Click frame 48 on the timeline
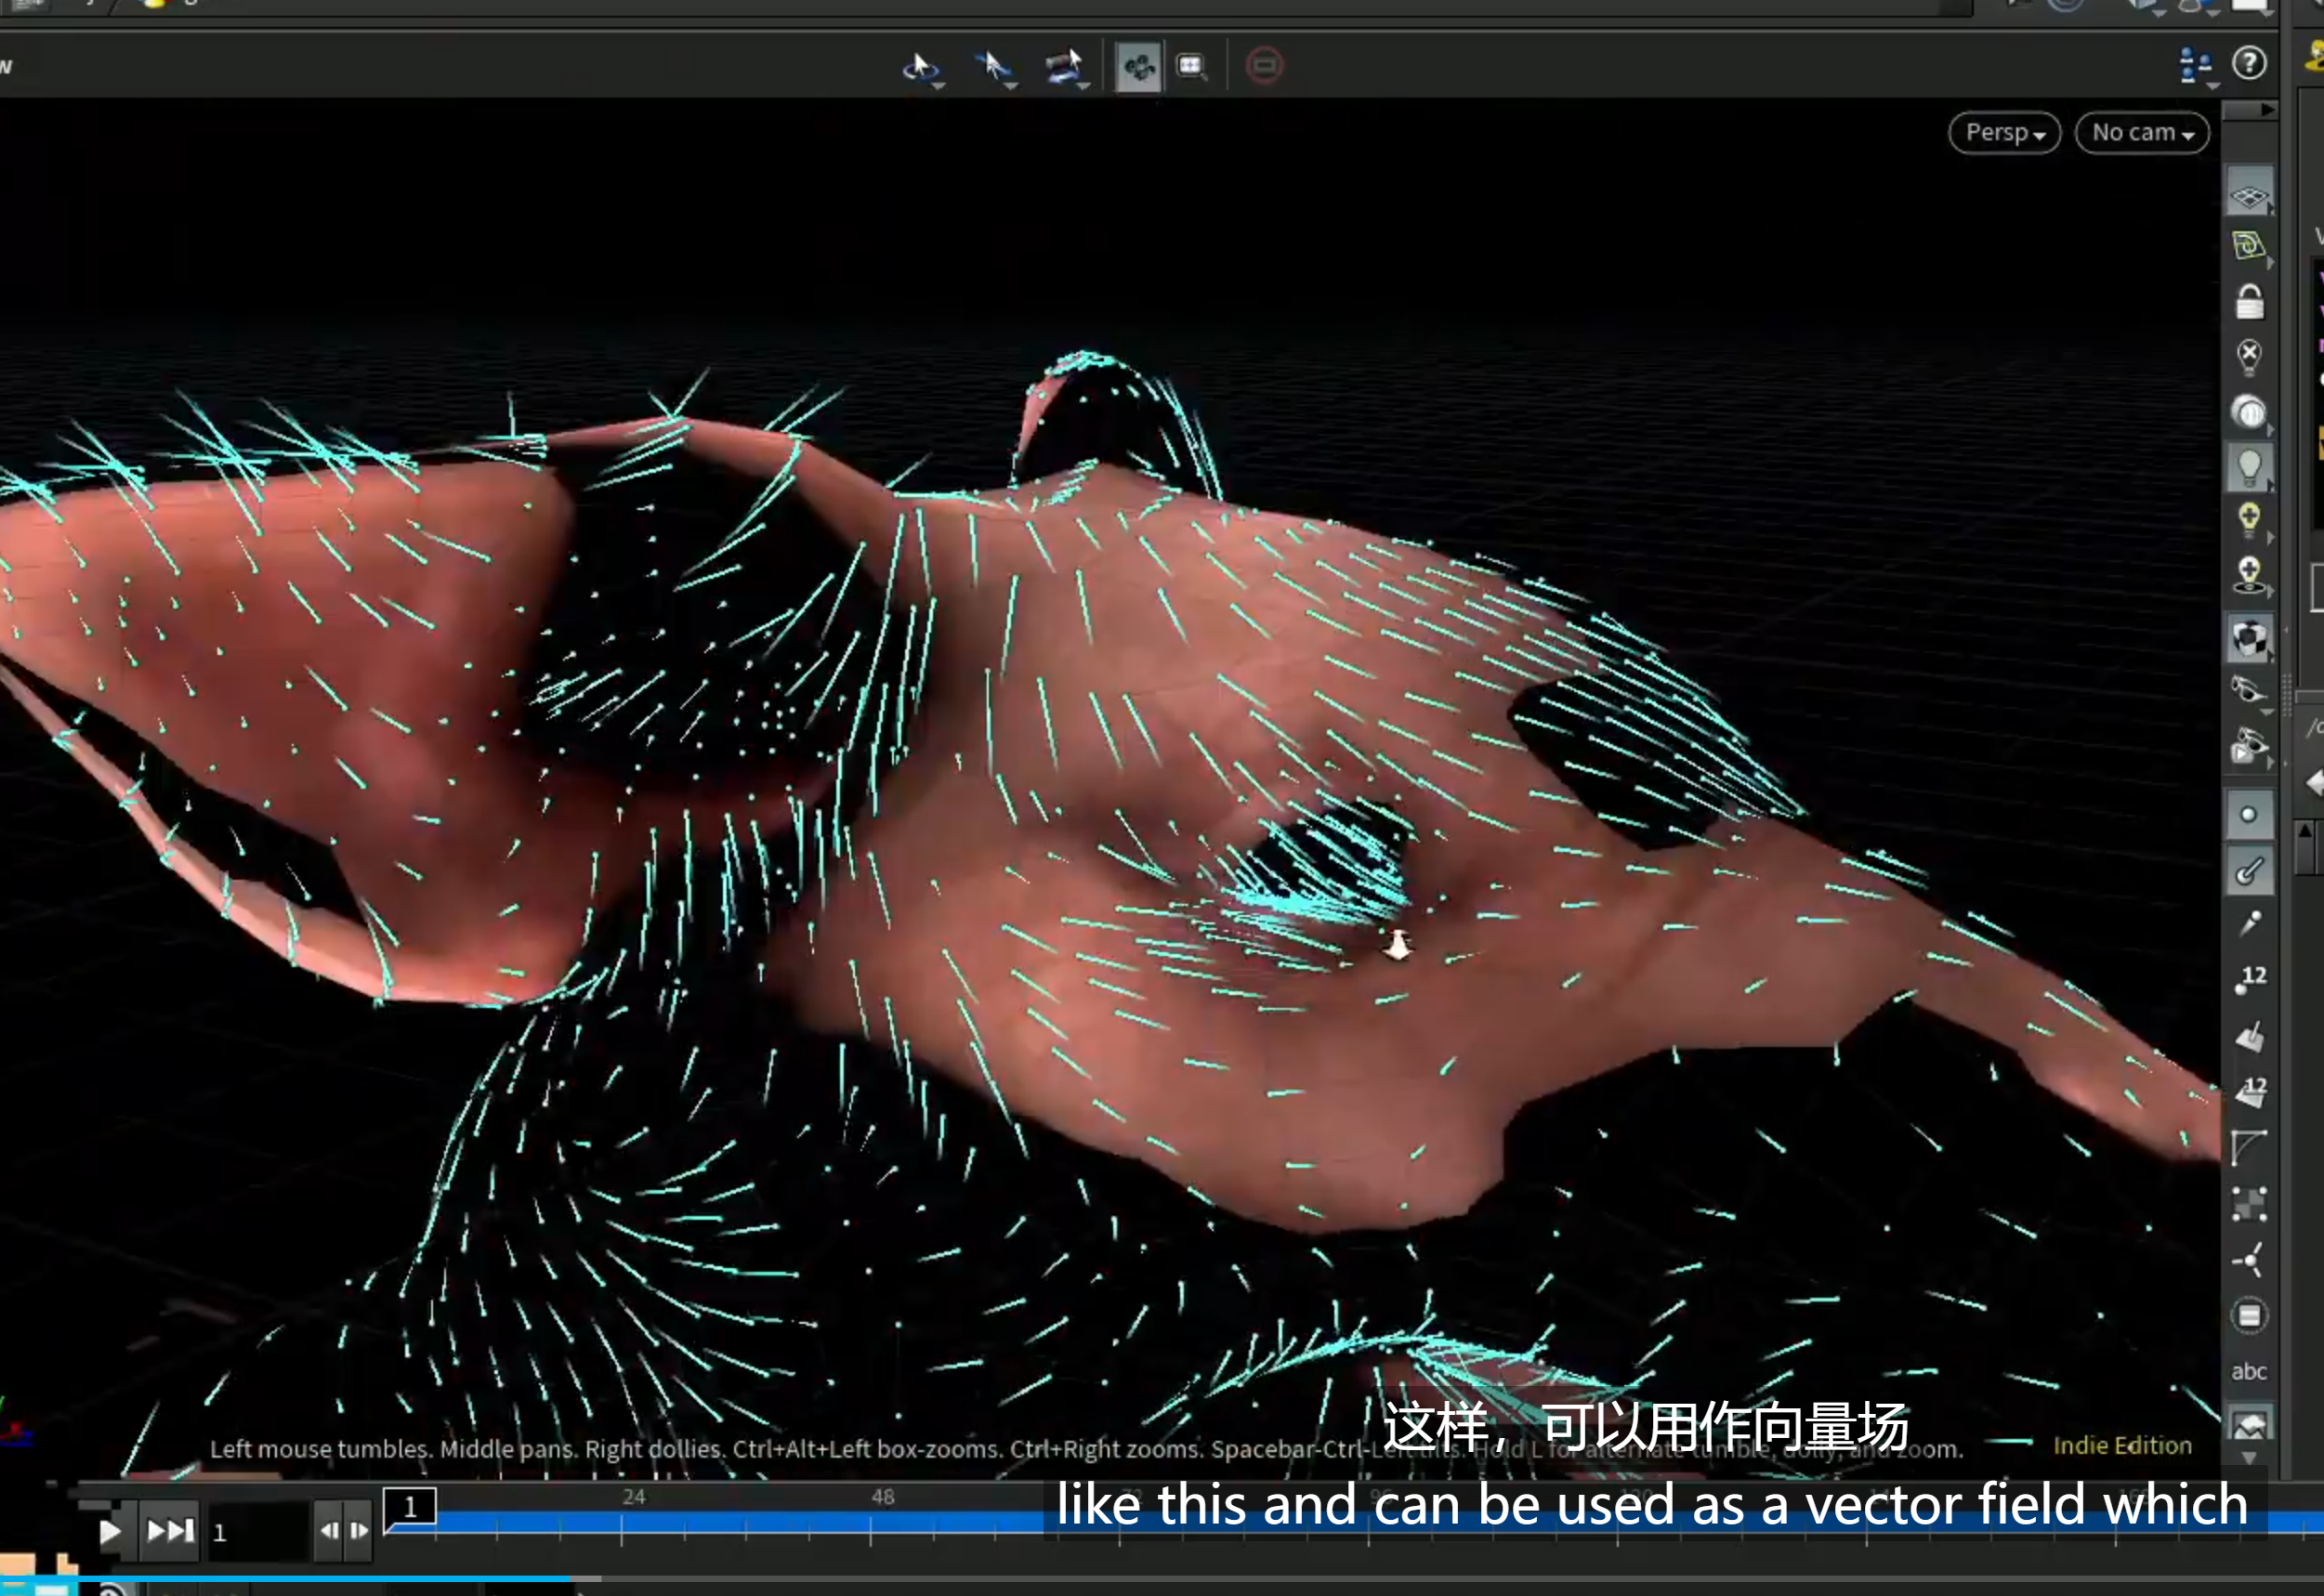 point(882,1497)
